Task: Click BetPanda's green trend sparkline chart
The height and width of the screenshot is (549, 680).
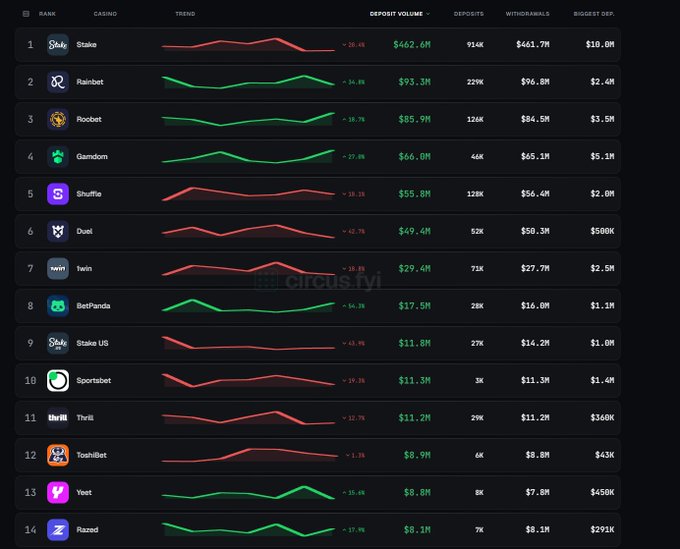Action: pyautogui.click(x=248, y=306)
